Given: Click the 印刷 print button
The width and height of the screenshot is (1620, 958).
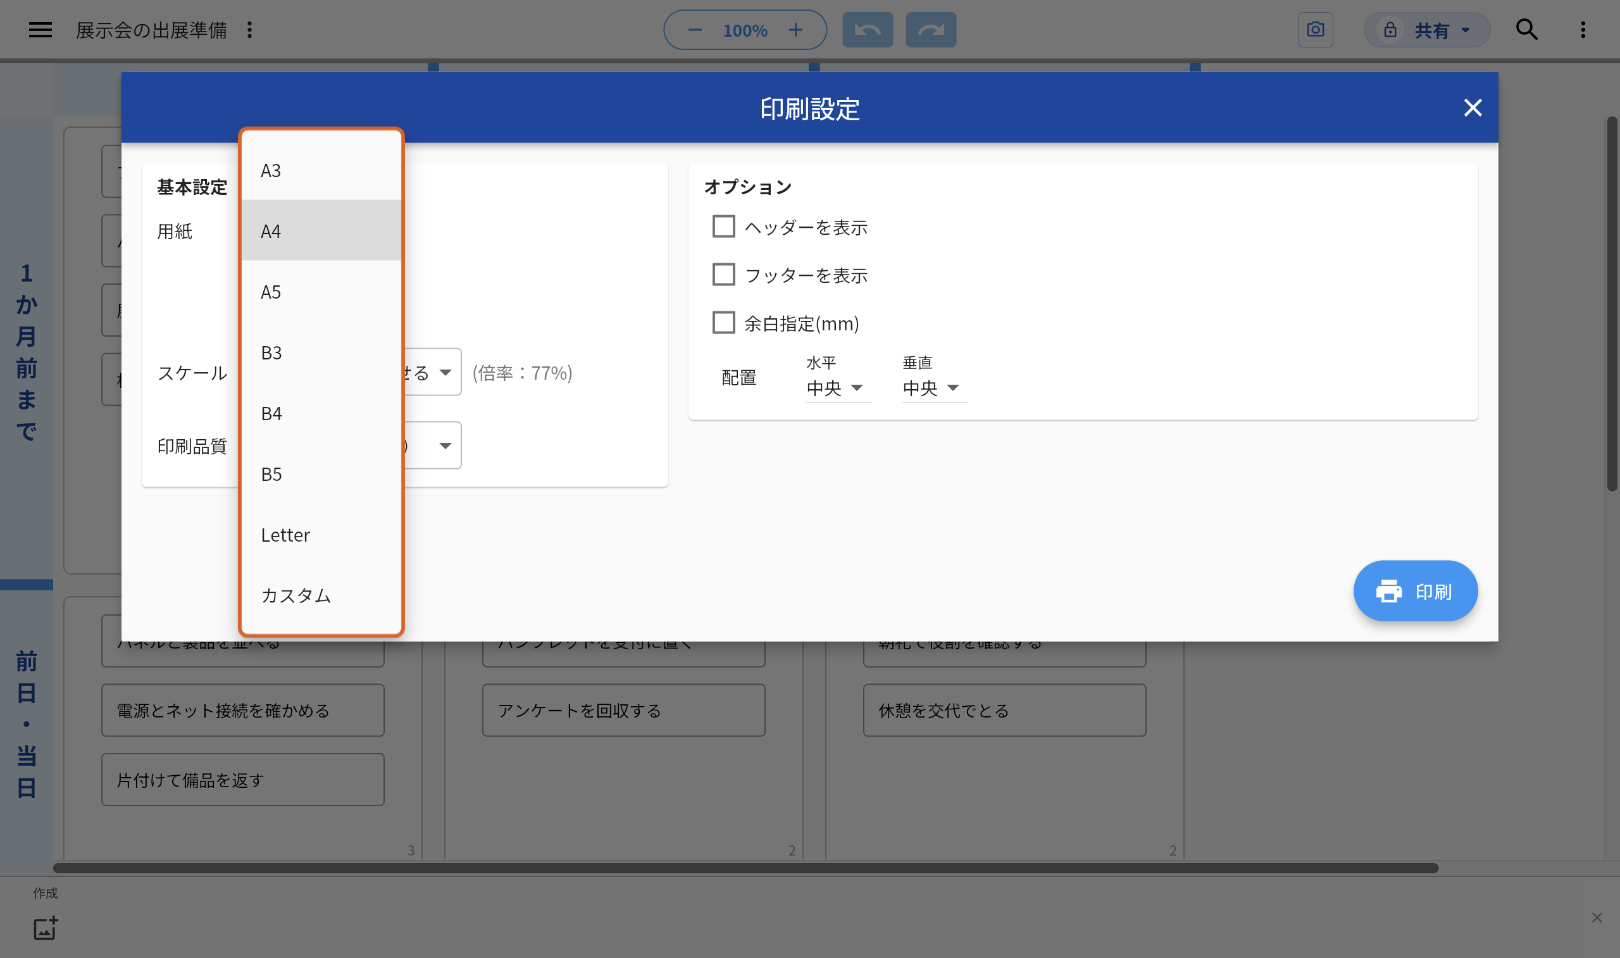Looking at the screenshot, I should point(1415,591).
